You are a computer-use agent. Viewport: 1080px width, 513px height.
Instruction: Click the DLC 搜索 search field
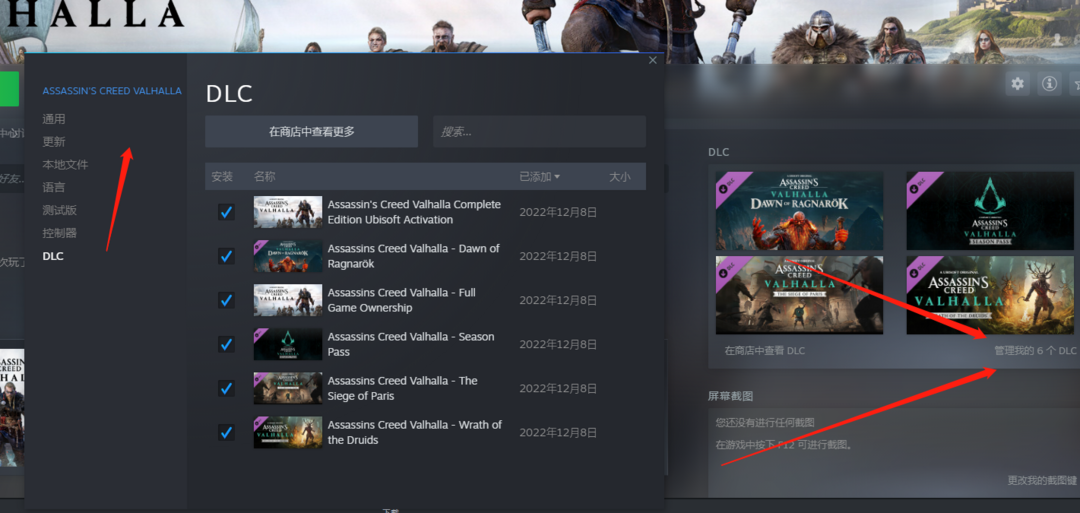click(539, 132)
